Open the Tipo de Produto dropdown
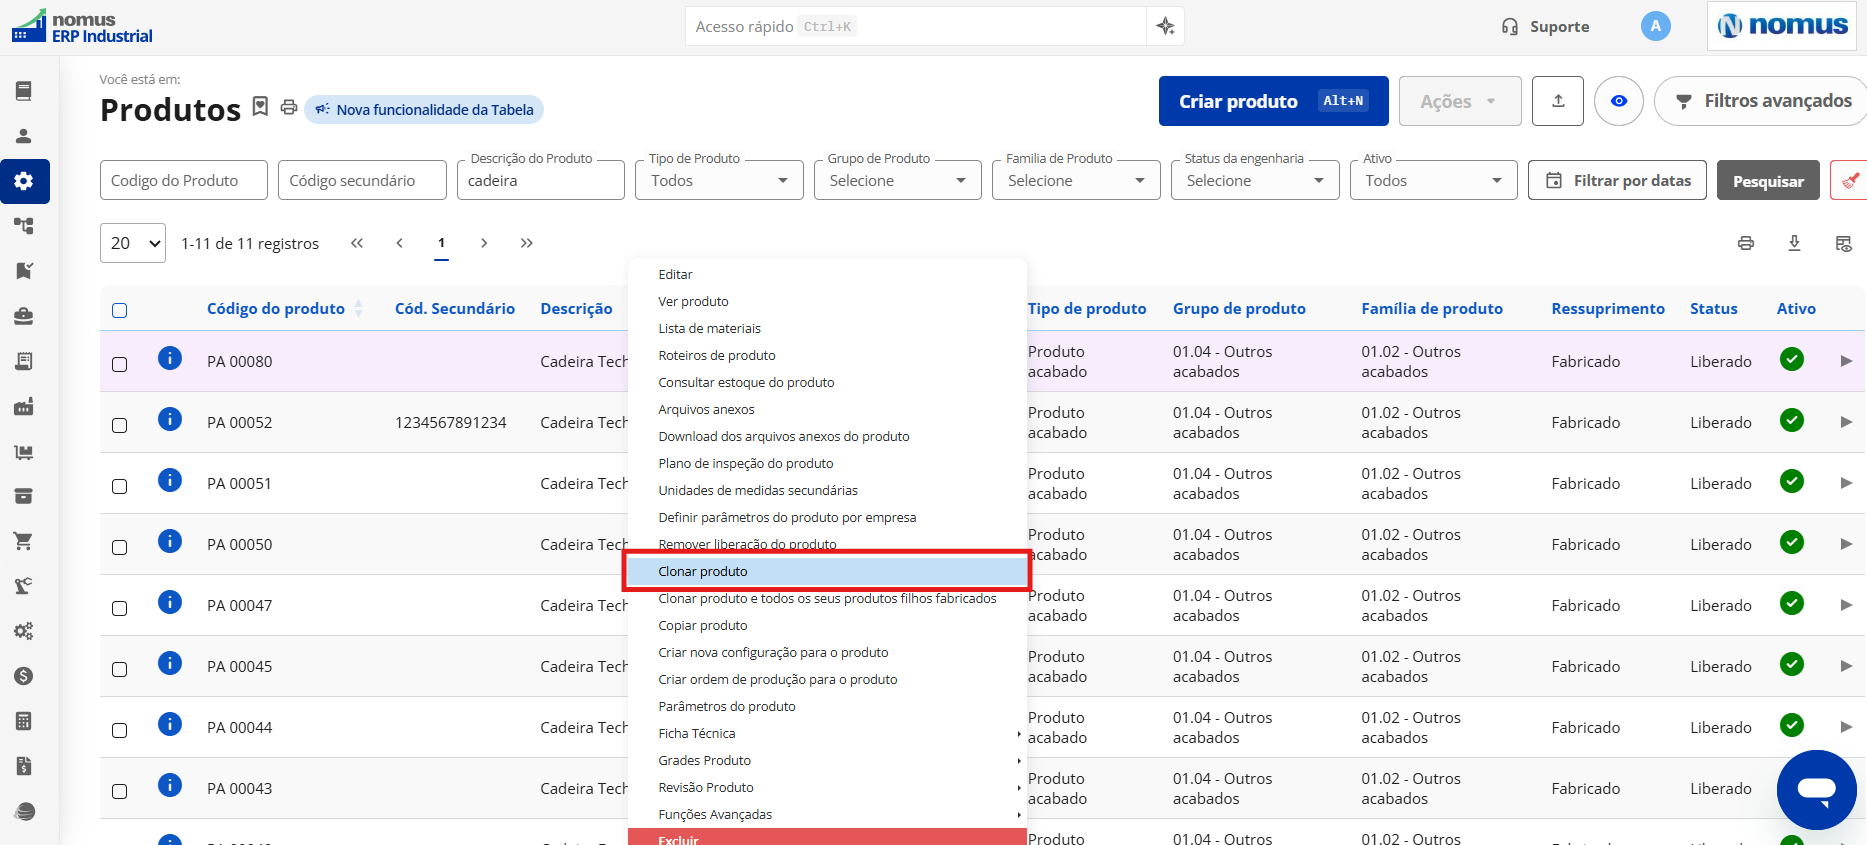This screenshot has height=845, width=1867. tap(719, 180)
